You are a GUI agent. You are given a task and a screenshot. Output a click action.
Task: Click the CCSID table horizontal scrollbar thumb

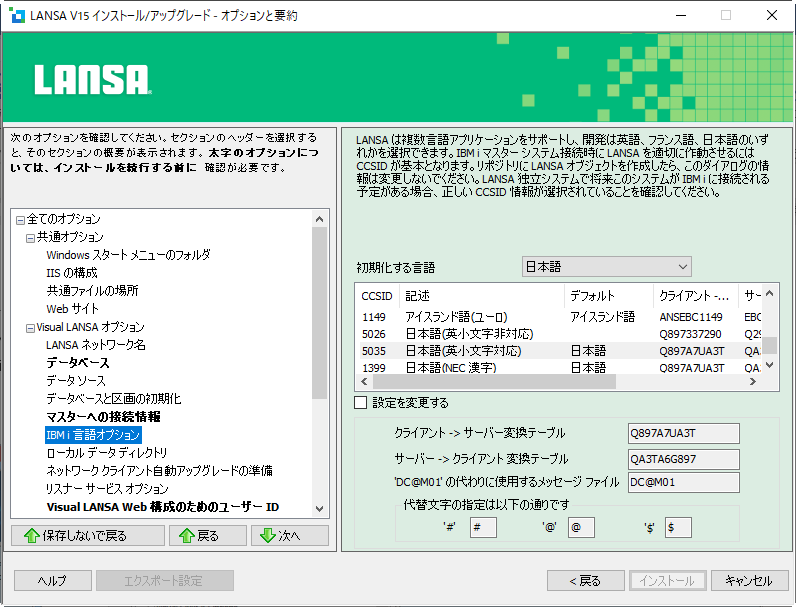pos(494,382)
